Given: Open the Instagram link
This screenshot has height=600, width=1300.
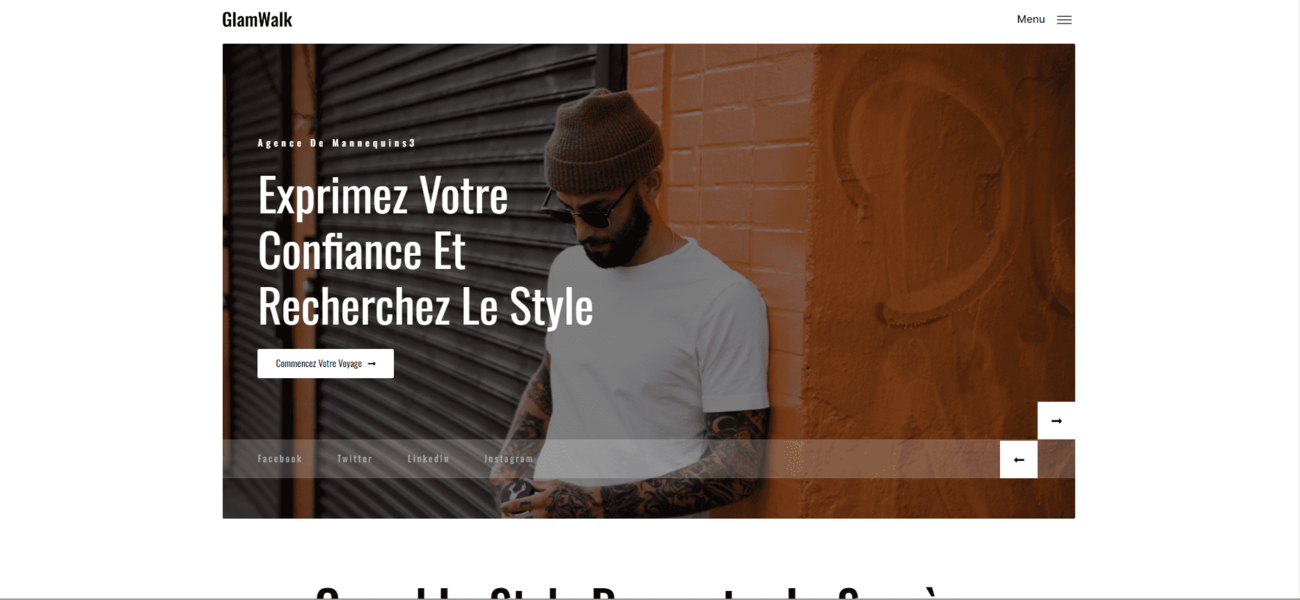Looking at the screenshot, I should (x=509, y=459).
